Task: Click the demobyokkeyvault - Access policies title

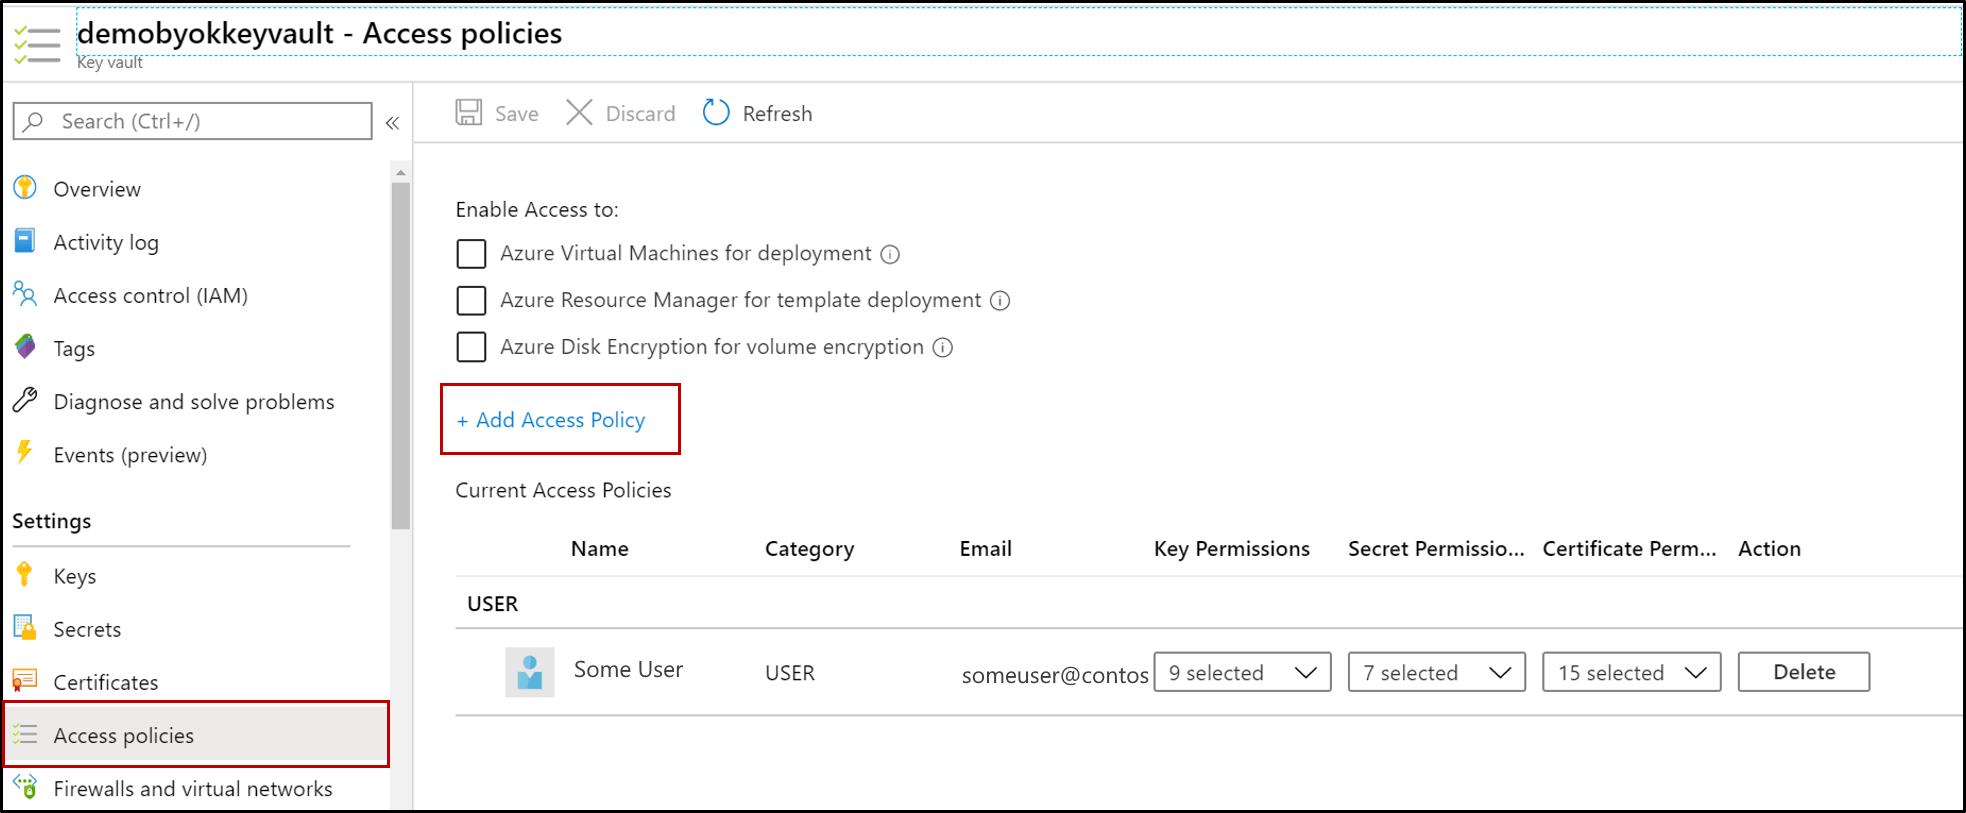Action: click(x=320, y=33)
